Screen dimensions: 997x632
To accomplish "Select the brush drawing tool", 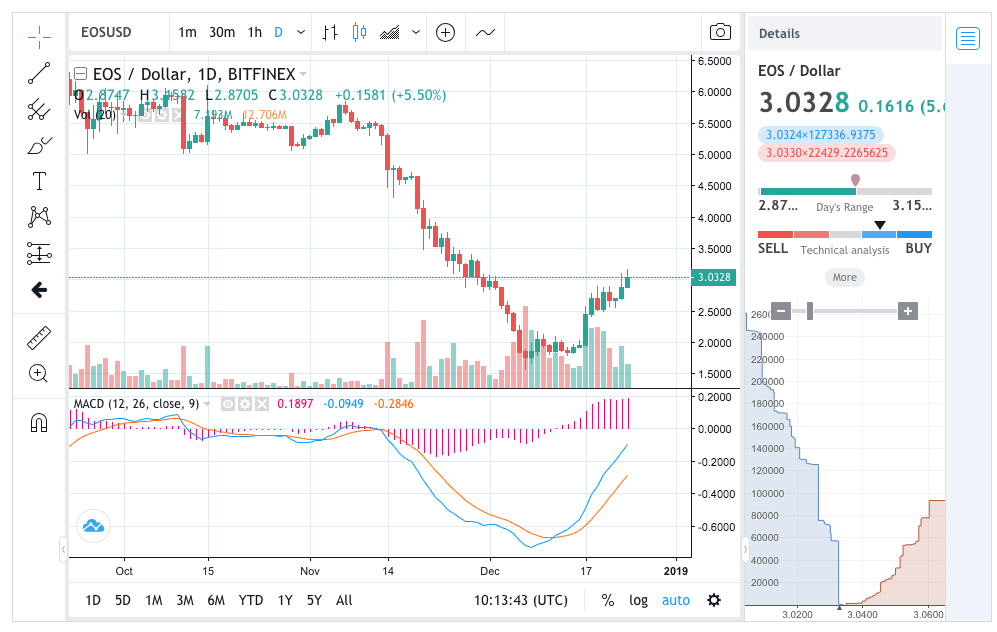I will point(38,145).
